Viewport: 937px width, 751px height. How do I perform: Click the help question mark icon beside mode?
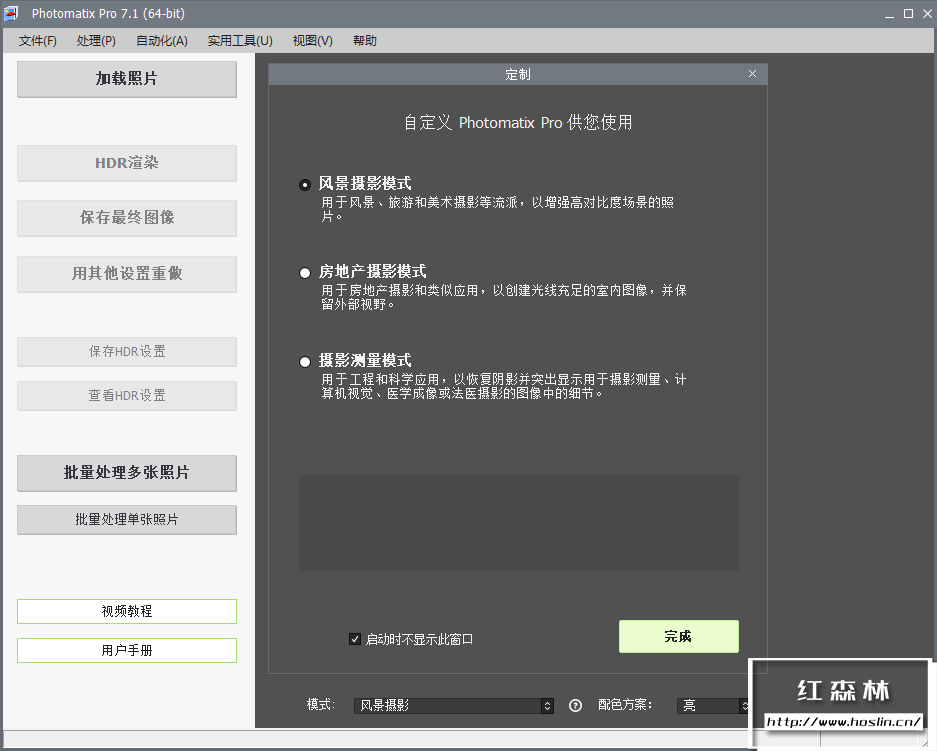575,706
